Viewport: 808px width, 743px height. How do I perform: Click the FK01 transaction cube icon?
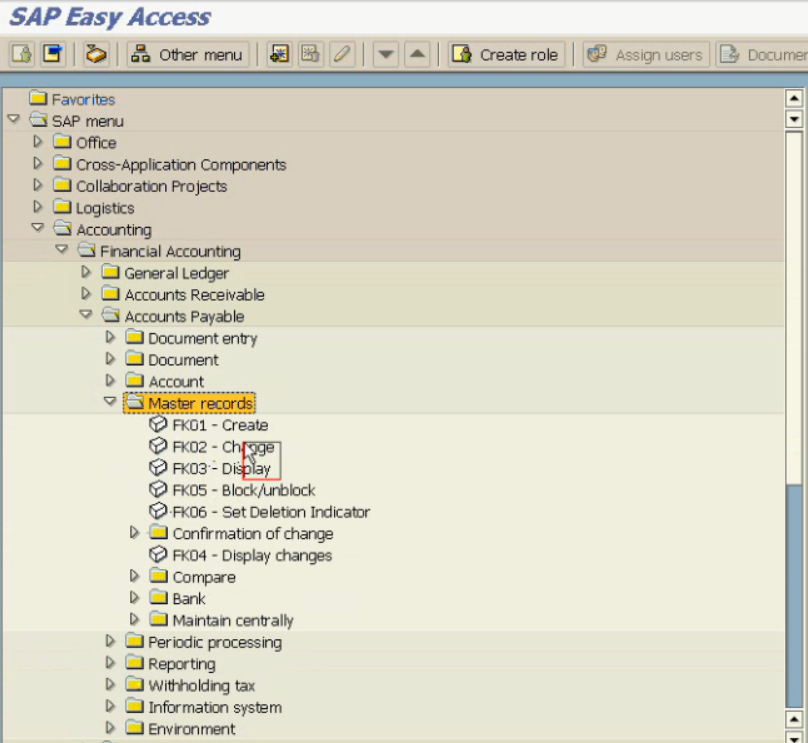click(x=158, y=424)
